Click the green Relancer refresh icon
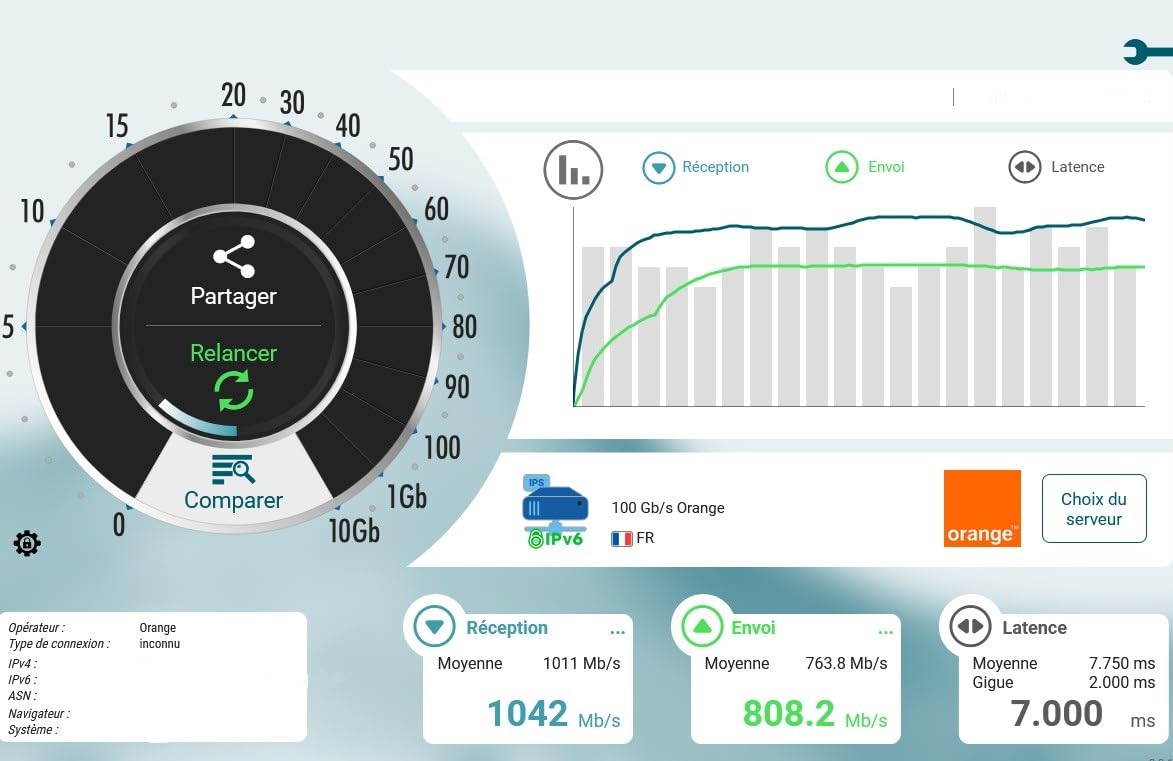This screenshot has height=761, width=1173. click(234, 390)
